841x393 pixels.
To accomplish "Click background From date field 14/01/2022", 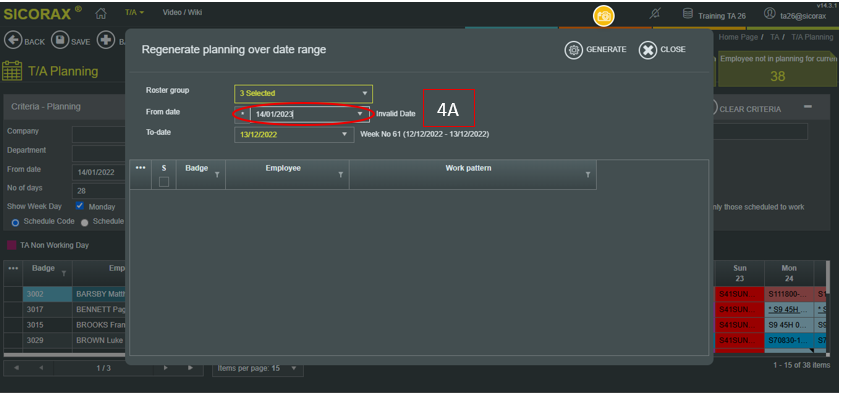I will [x=99, y=172].
